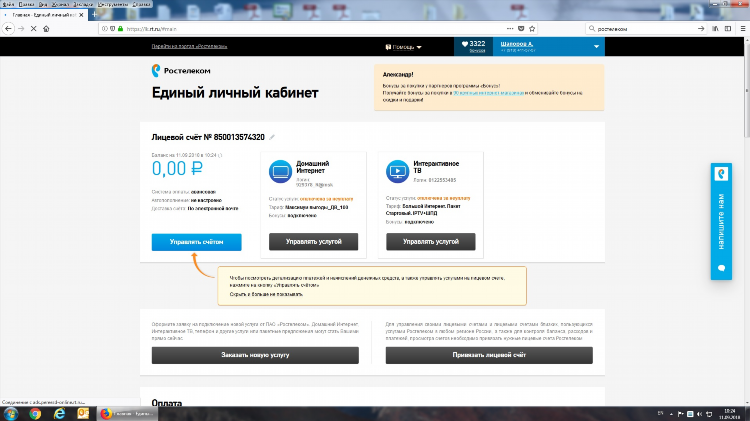The height and width of the screenshot is (421, 750).
Task: Open the Перейти на портал «Ростелеком» link
Action: (x=189, y=46)
